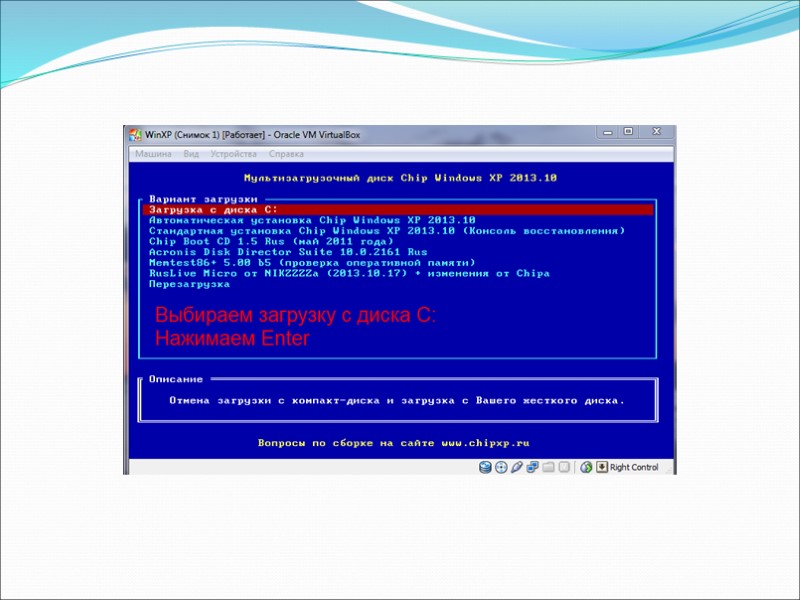Click the optical disc status icon
This screenshot has width=800, height=600.
(502, 467)
